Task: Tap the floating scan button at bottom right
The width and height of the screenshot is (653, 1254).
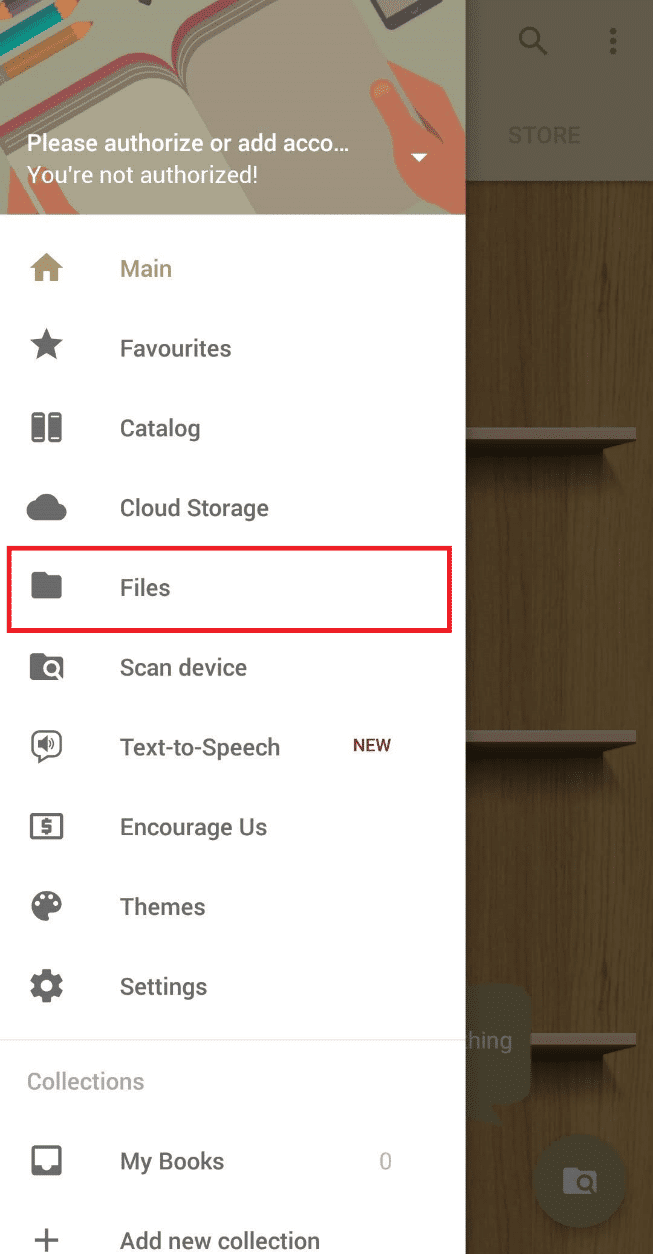Action: click(579, 1181)
